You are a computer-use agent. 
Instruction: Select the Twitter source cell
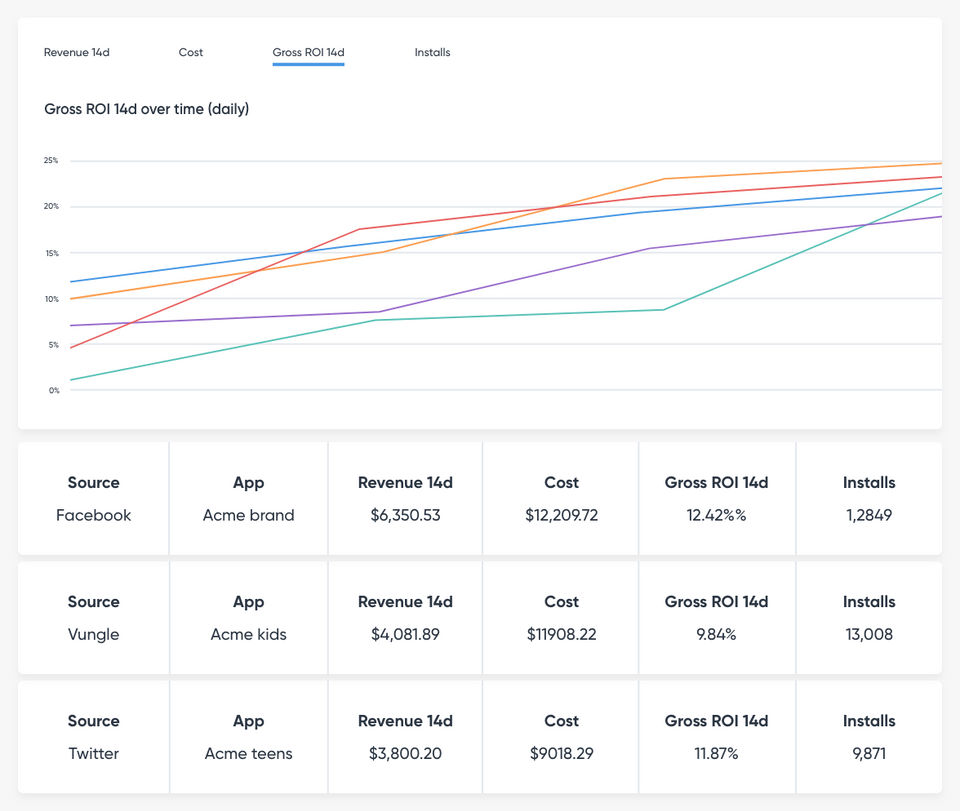(x=94, y=753)
